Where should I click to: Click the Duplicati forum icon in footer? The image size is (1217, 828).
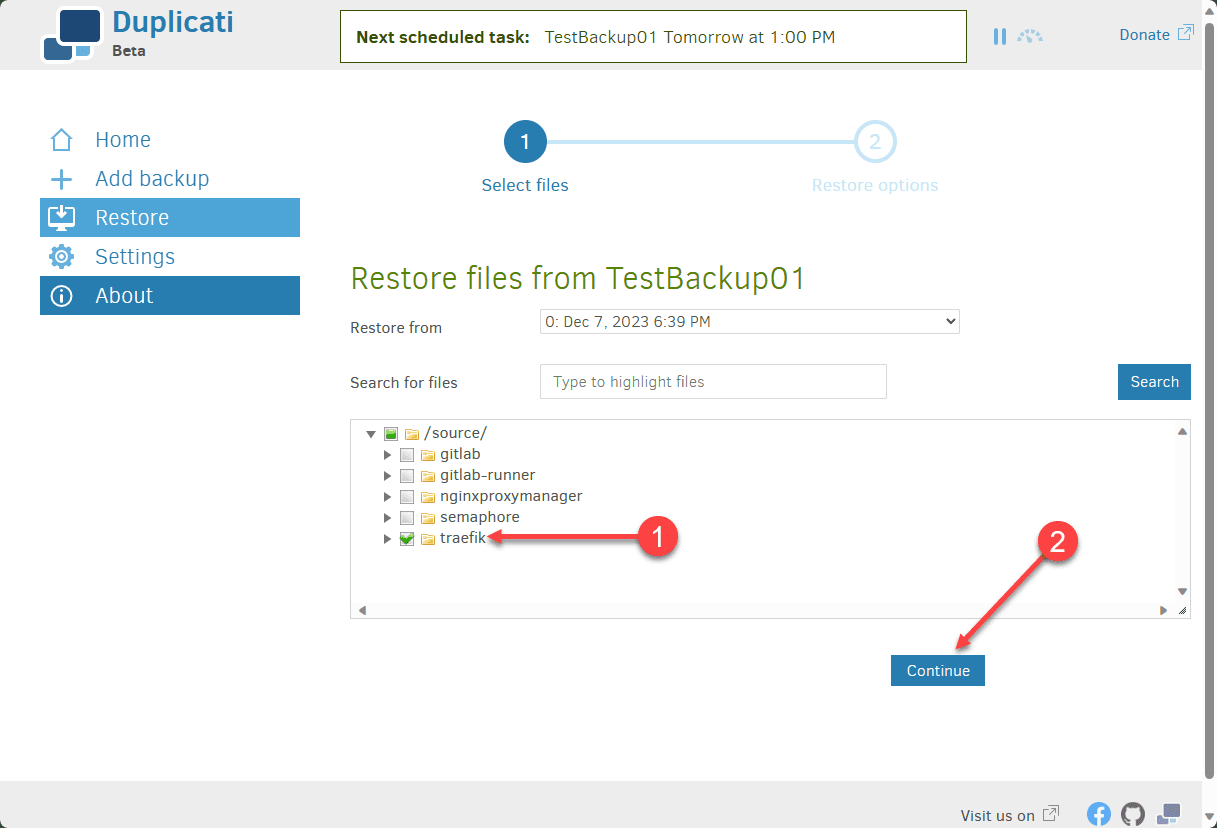point(1168,814)
